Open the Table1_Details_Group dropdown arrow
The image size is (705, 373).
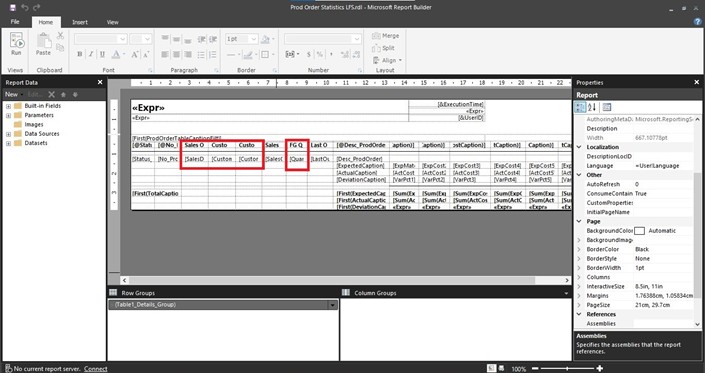coord(333,305)
